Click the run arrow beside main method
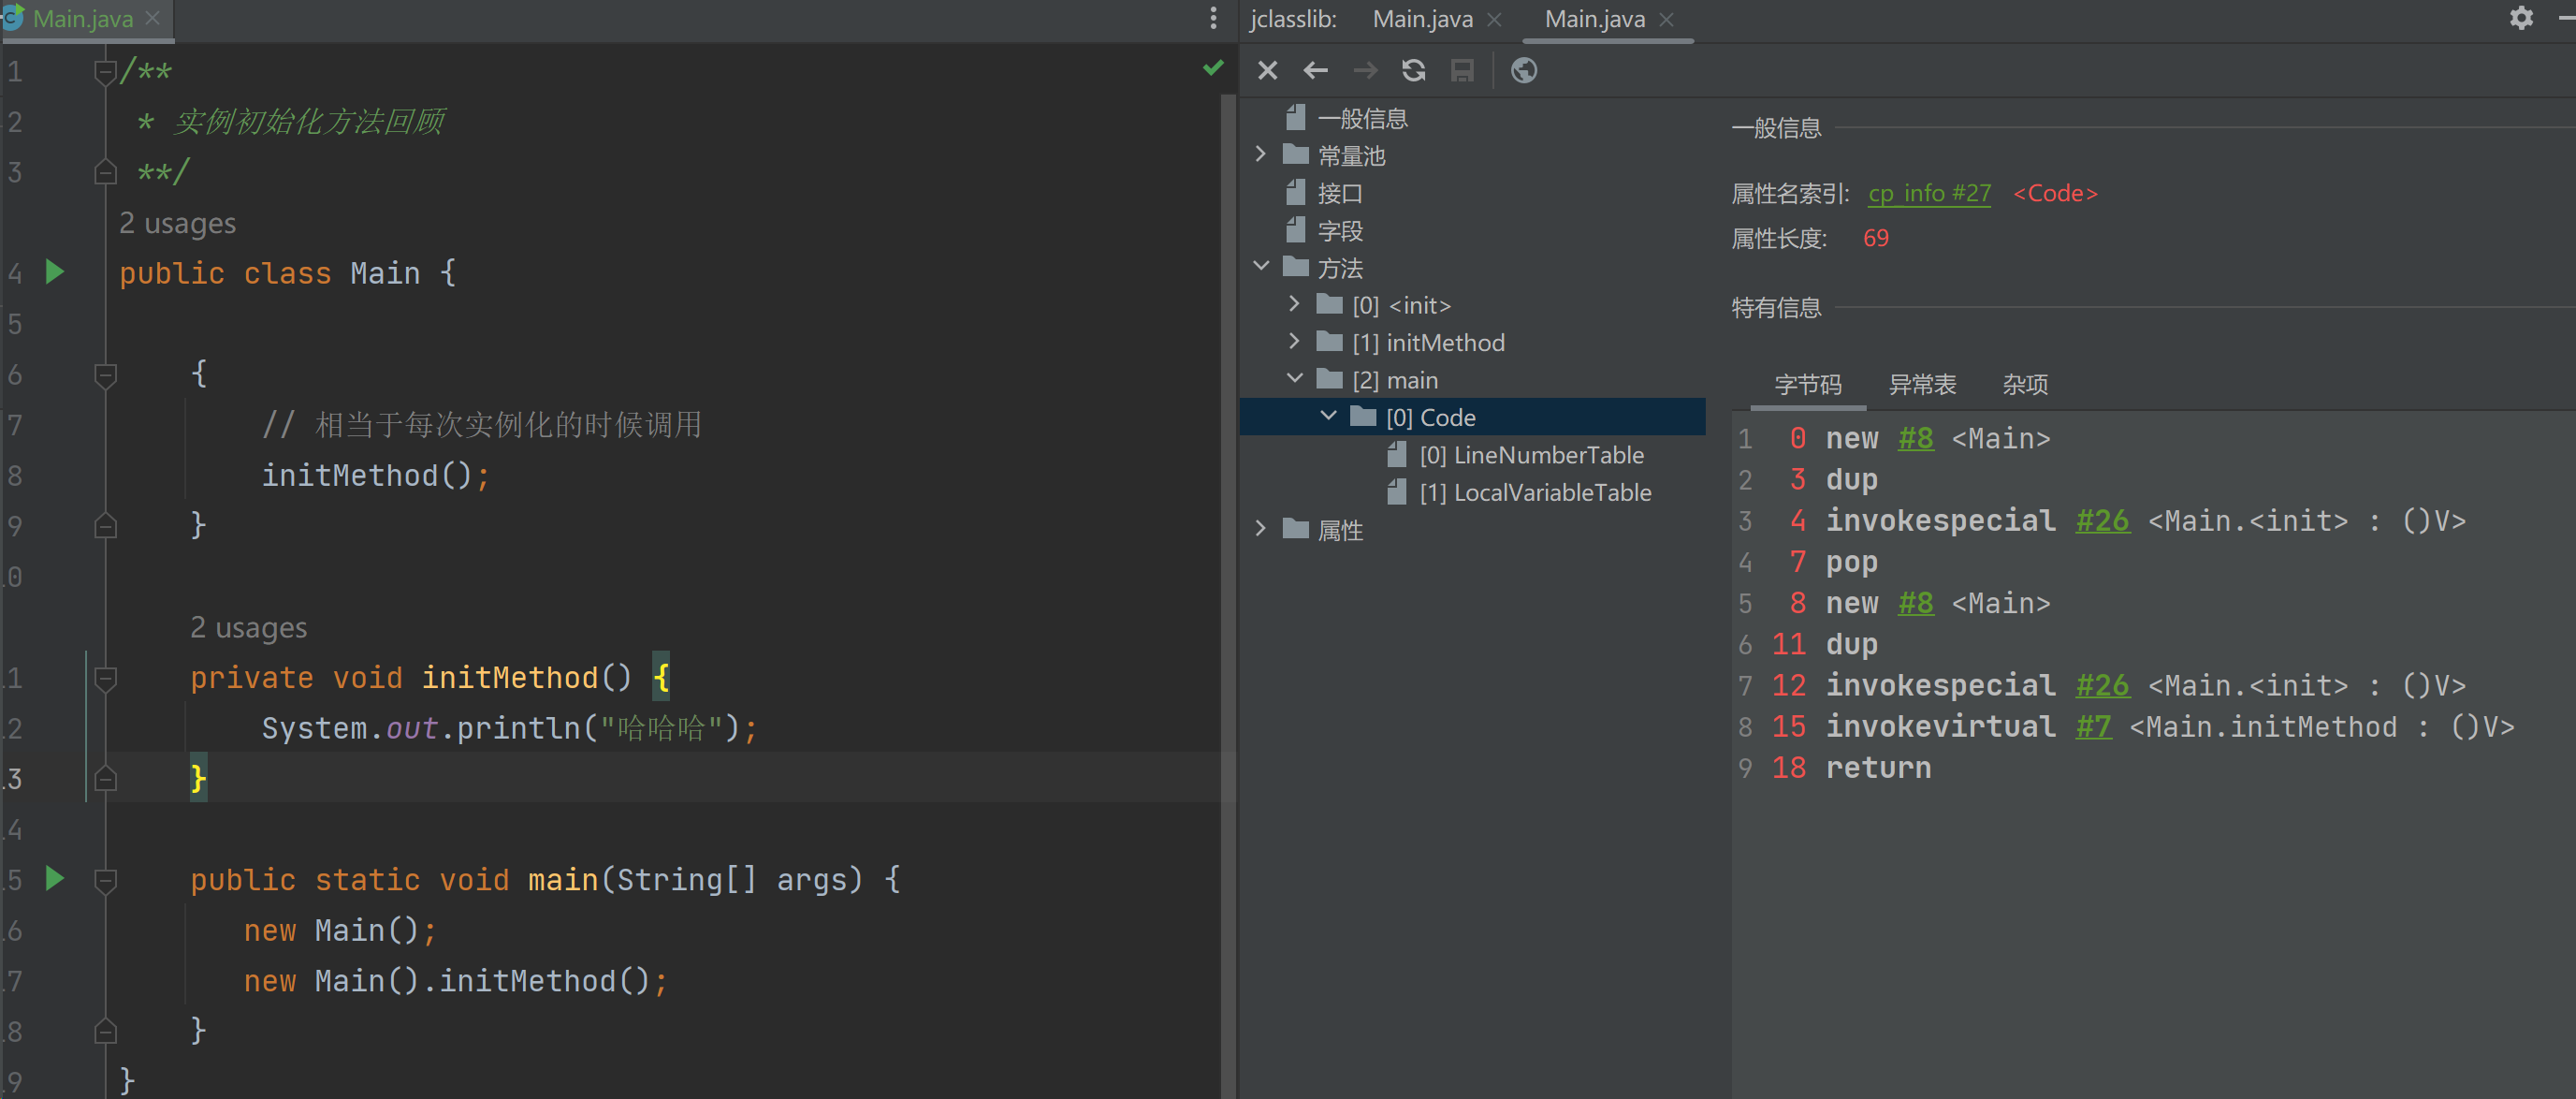Screen dimensions: 2576x1099 coord(55,879)
